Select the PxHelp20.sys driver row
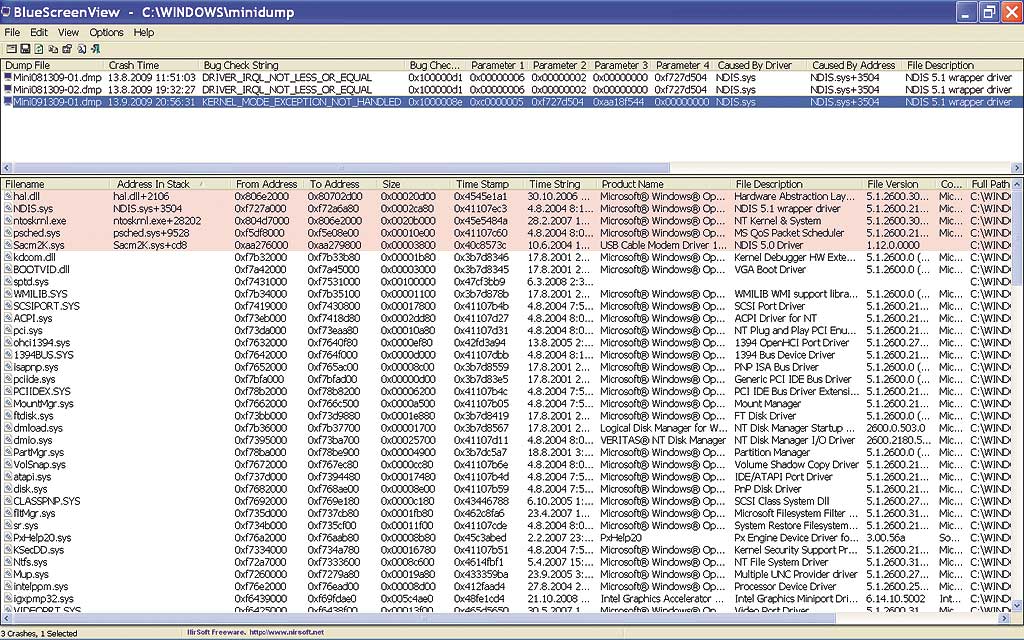The height and width of the screenshot is (640, 1024). [x=506, y=537]
